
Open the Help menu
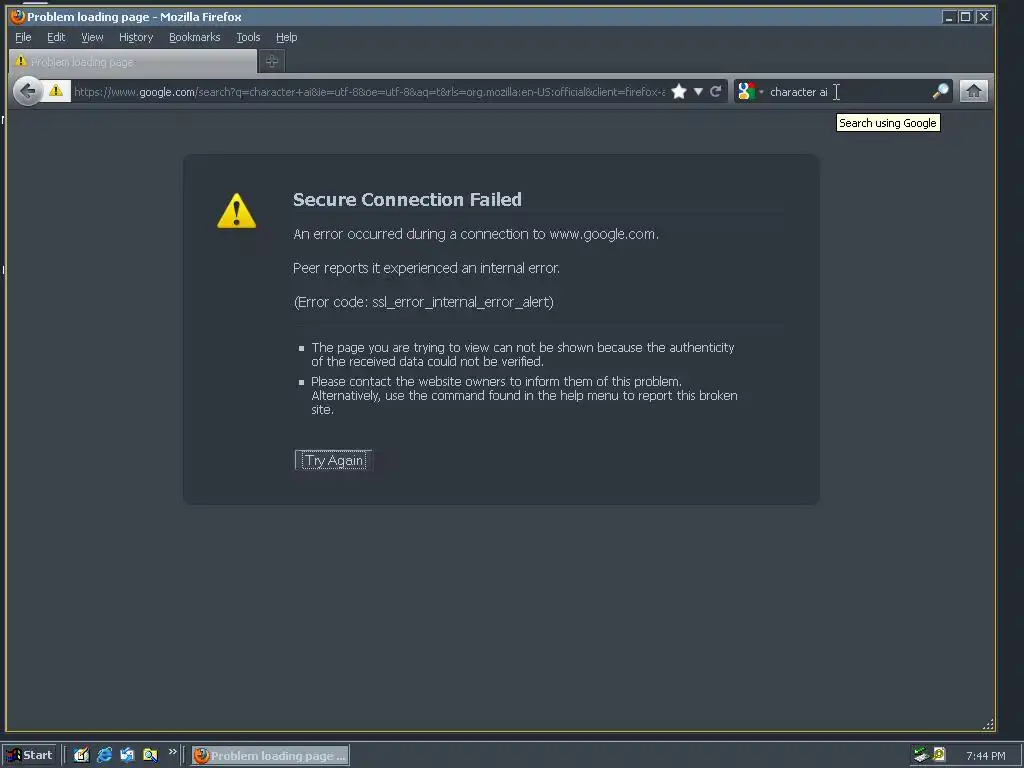(x=286, y=37)
